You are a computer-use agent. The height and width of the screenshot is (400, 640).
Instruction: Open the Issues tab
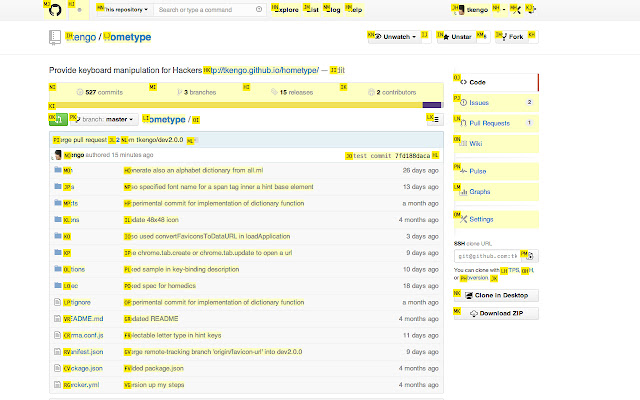point(496,103)
